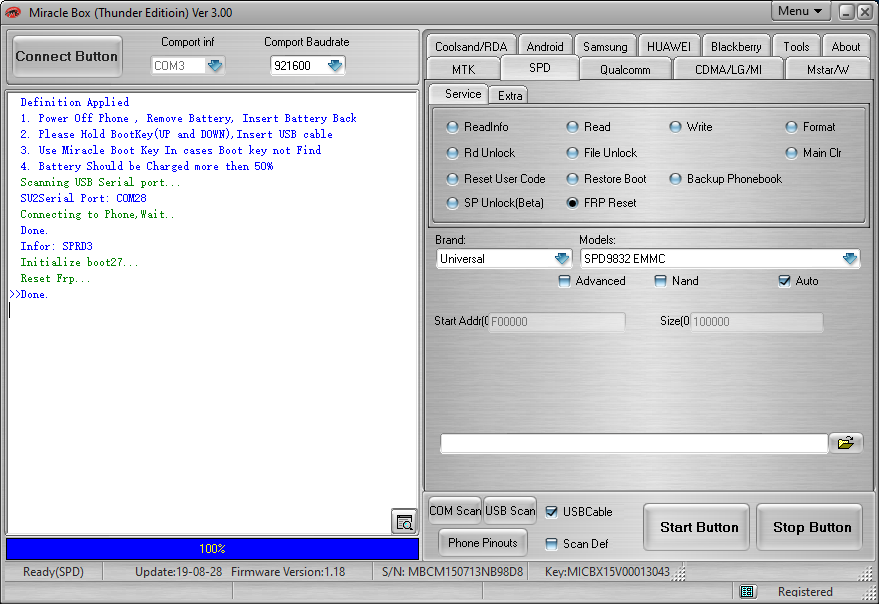Open the Mstar/W tab
The image size is (879, 604).
pyautogui.click(x=828, y=70)
